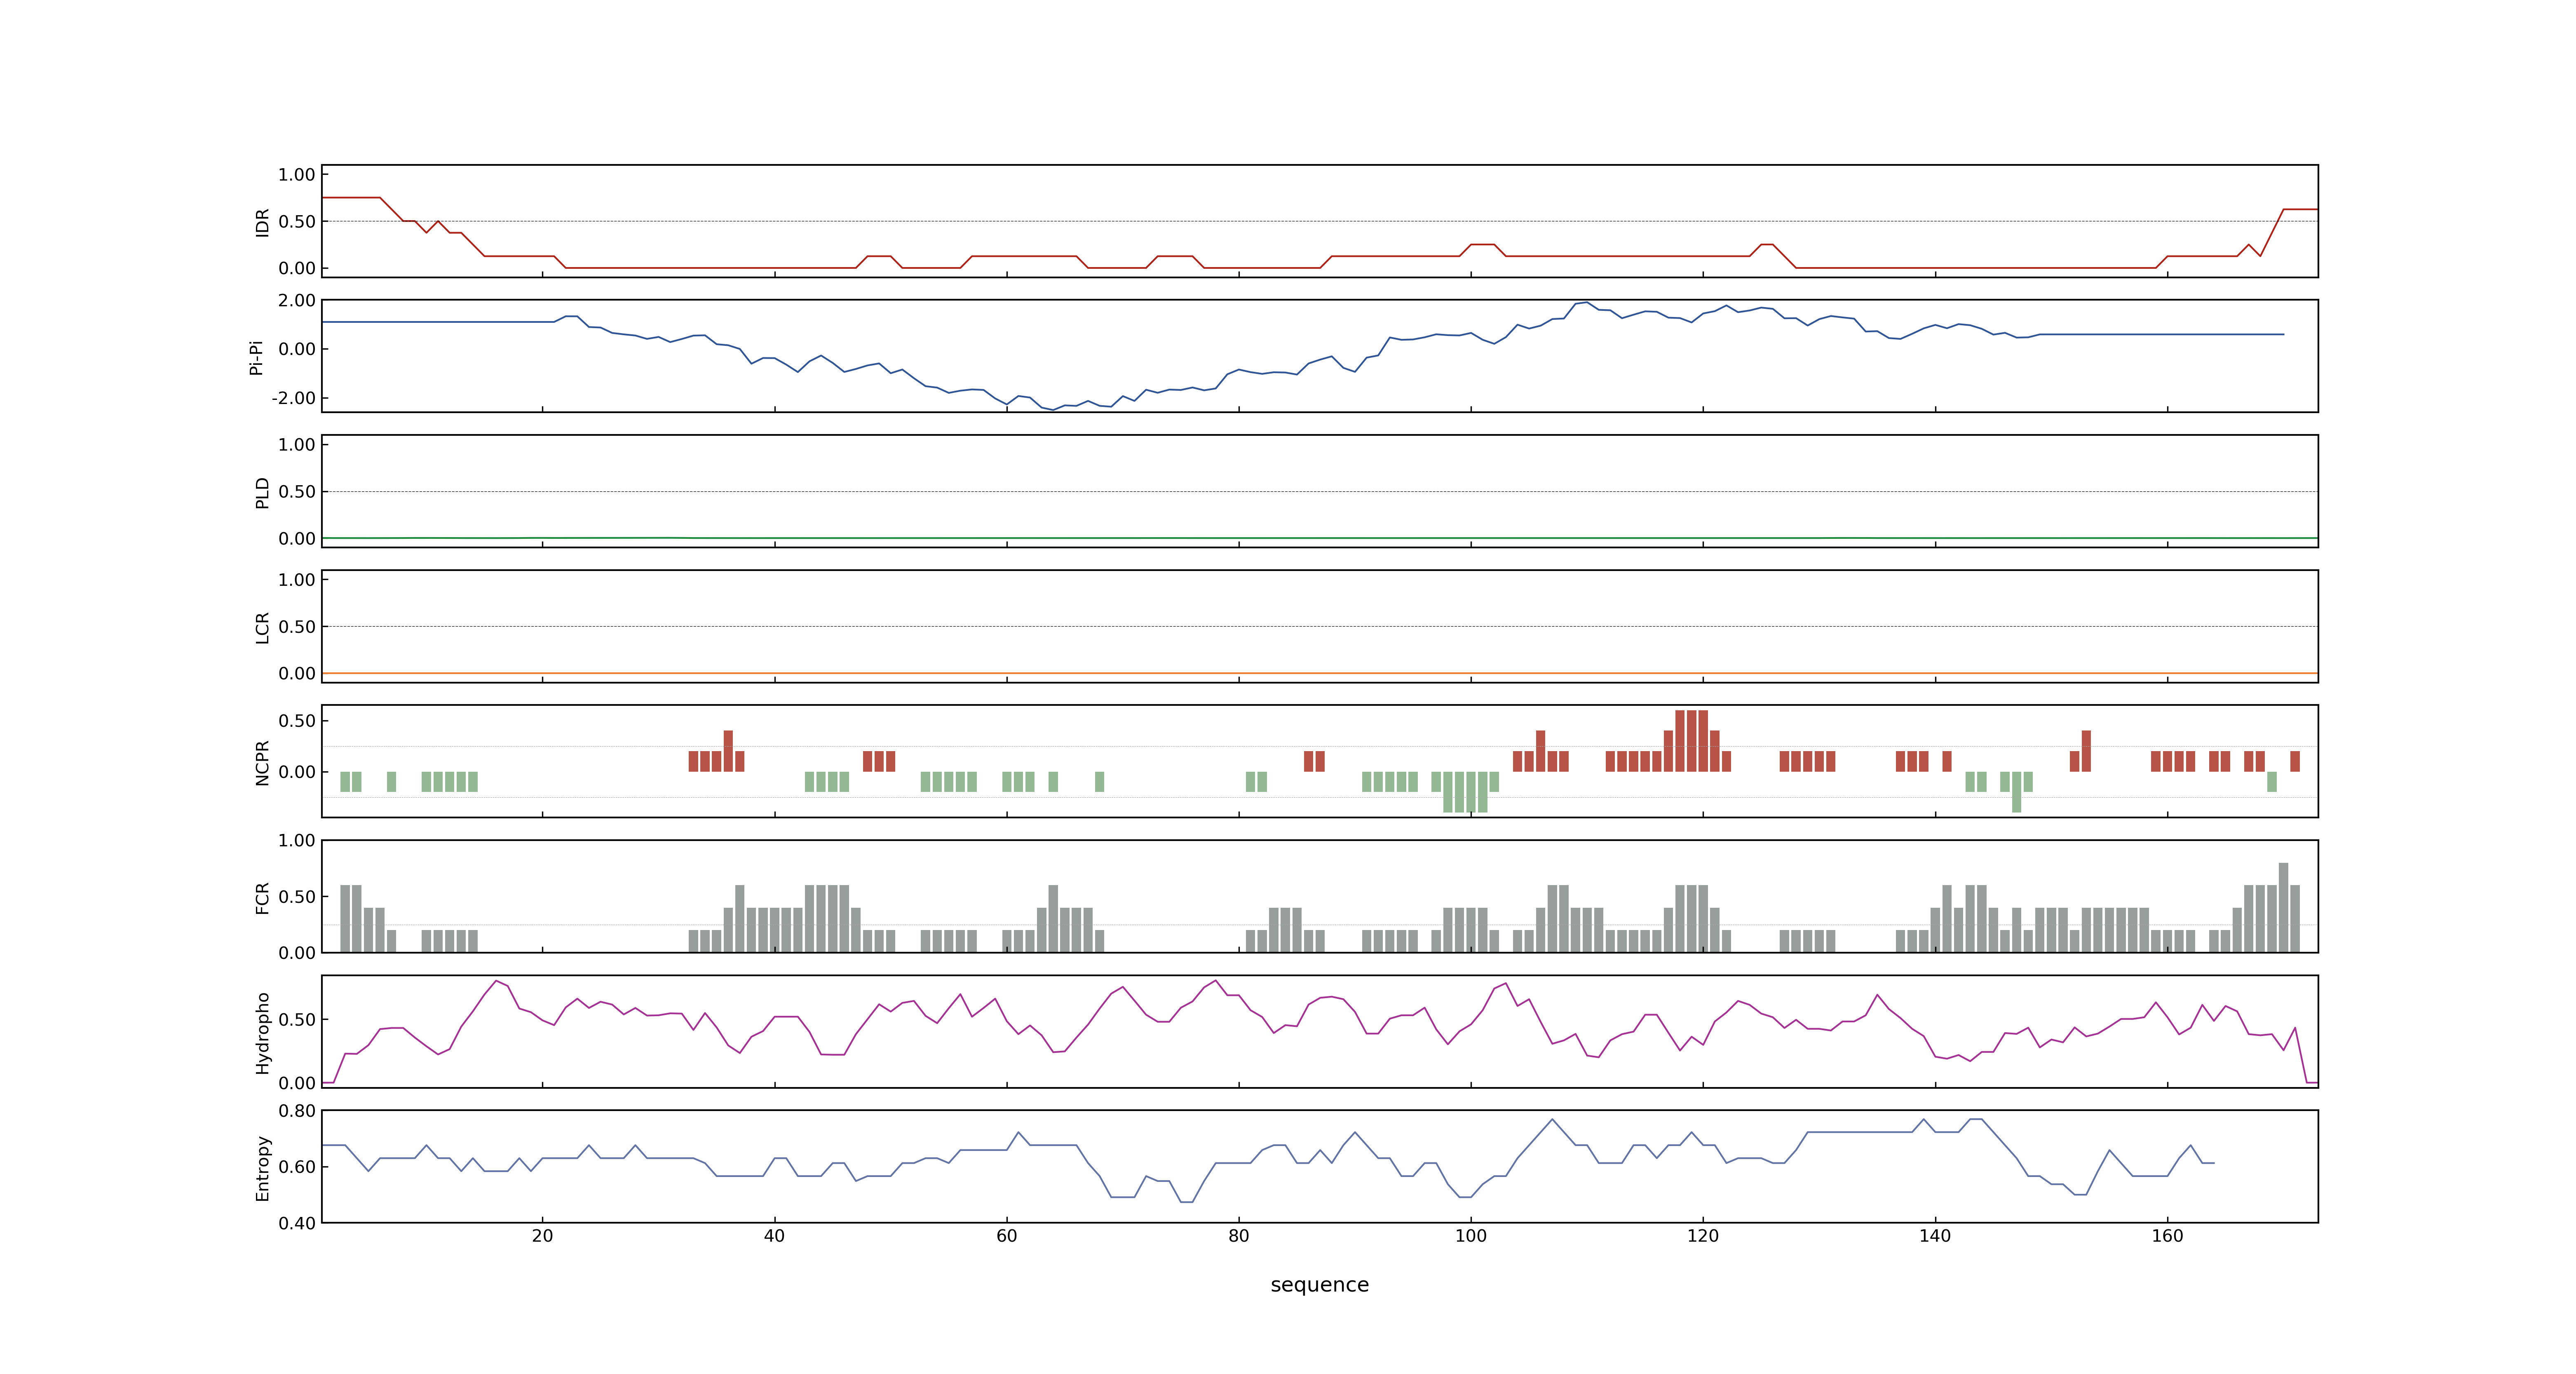Select x-axis tick label '60'
This screenshot has width=2576, height=1374.
click(x=1006, y=1235)
